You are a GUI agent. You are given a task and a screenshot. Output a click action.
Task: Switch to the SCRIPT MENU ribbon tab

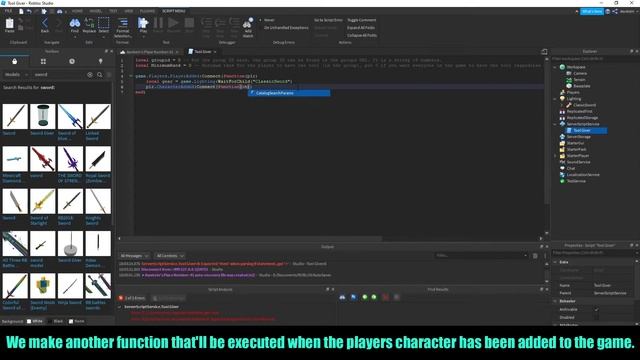point(173,11)
